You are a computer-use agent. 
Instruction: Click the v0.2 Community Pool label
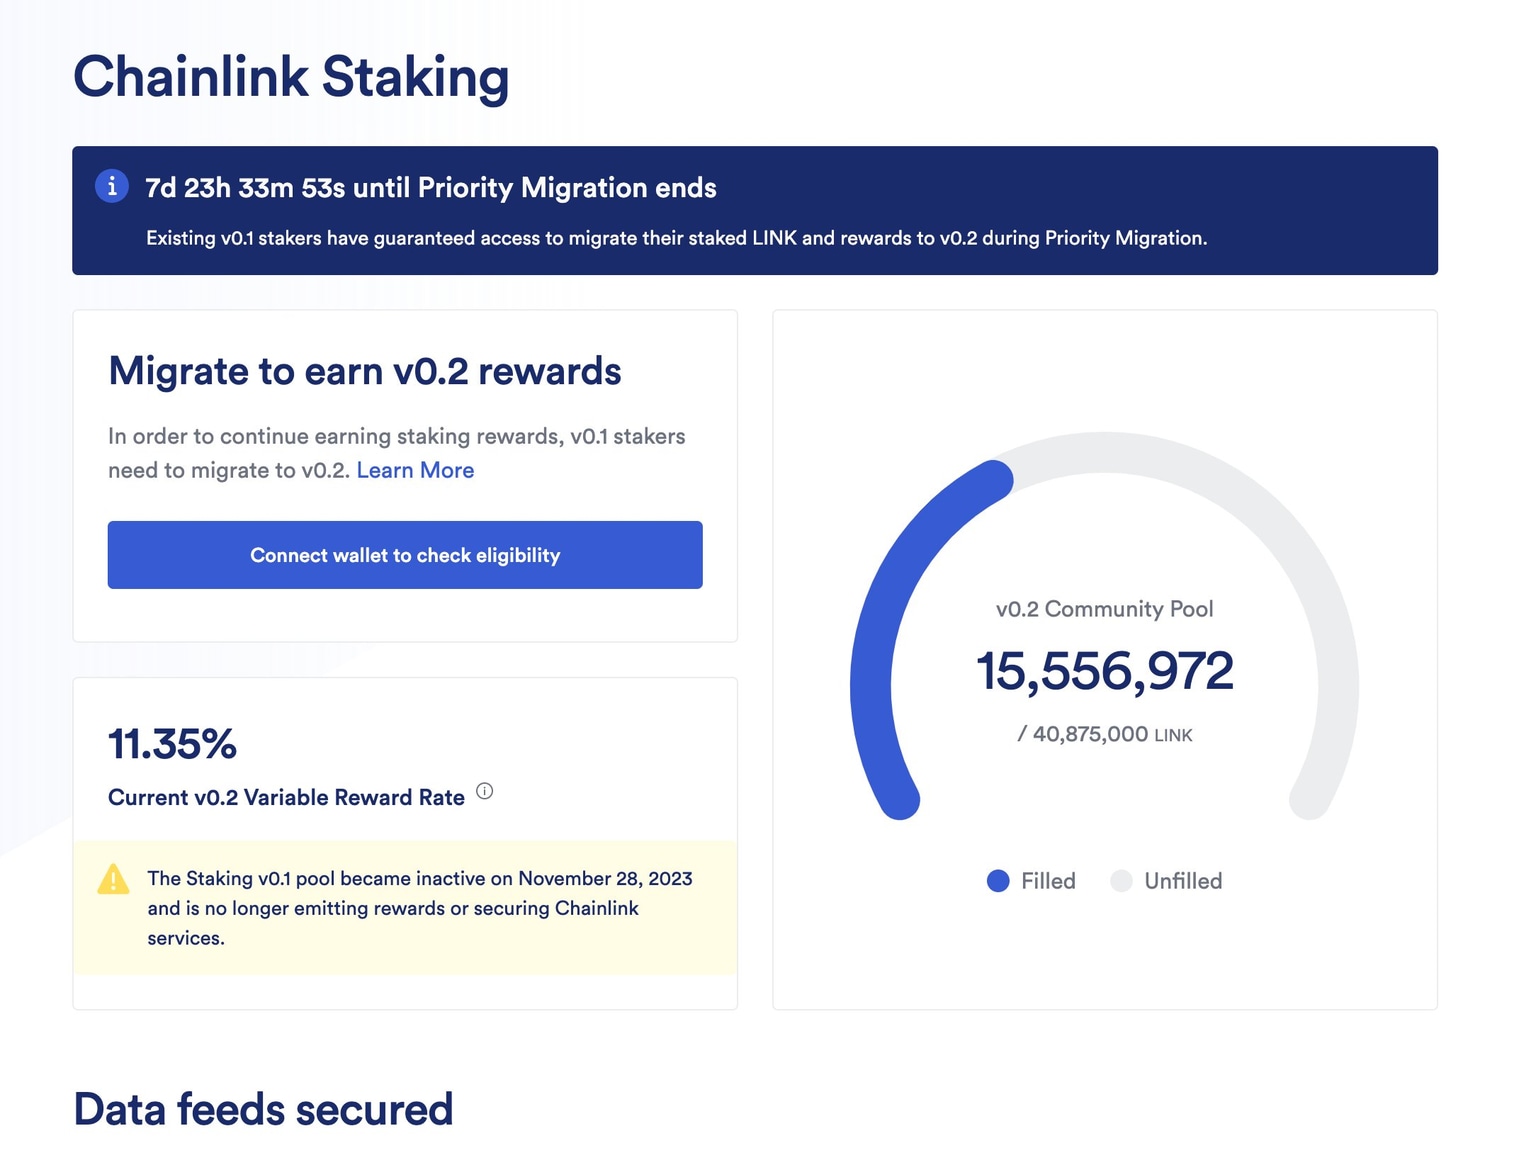tap(1105, 609)
